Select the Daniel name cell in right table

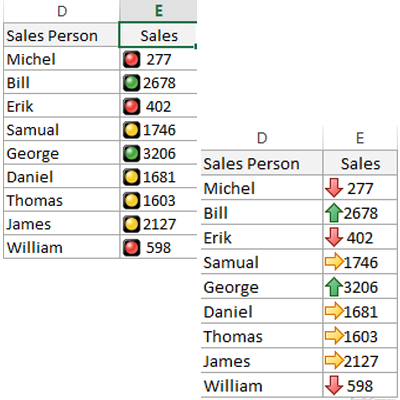click(262, 312)
